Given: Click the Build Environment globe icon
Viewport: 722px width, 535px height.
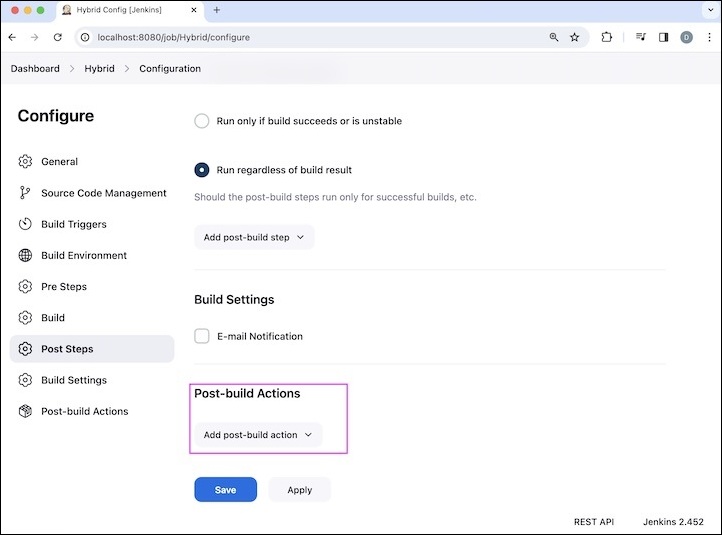Looking at the screenshot, I should (25, 255).
